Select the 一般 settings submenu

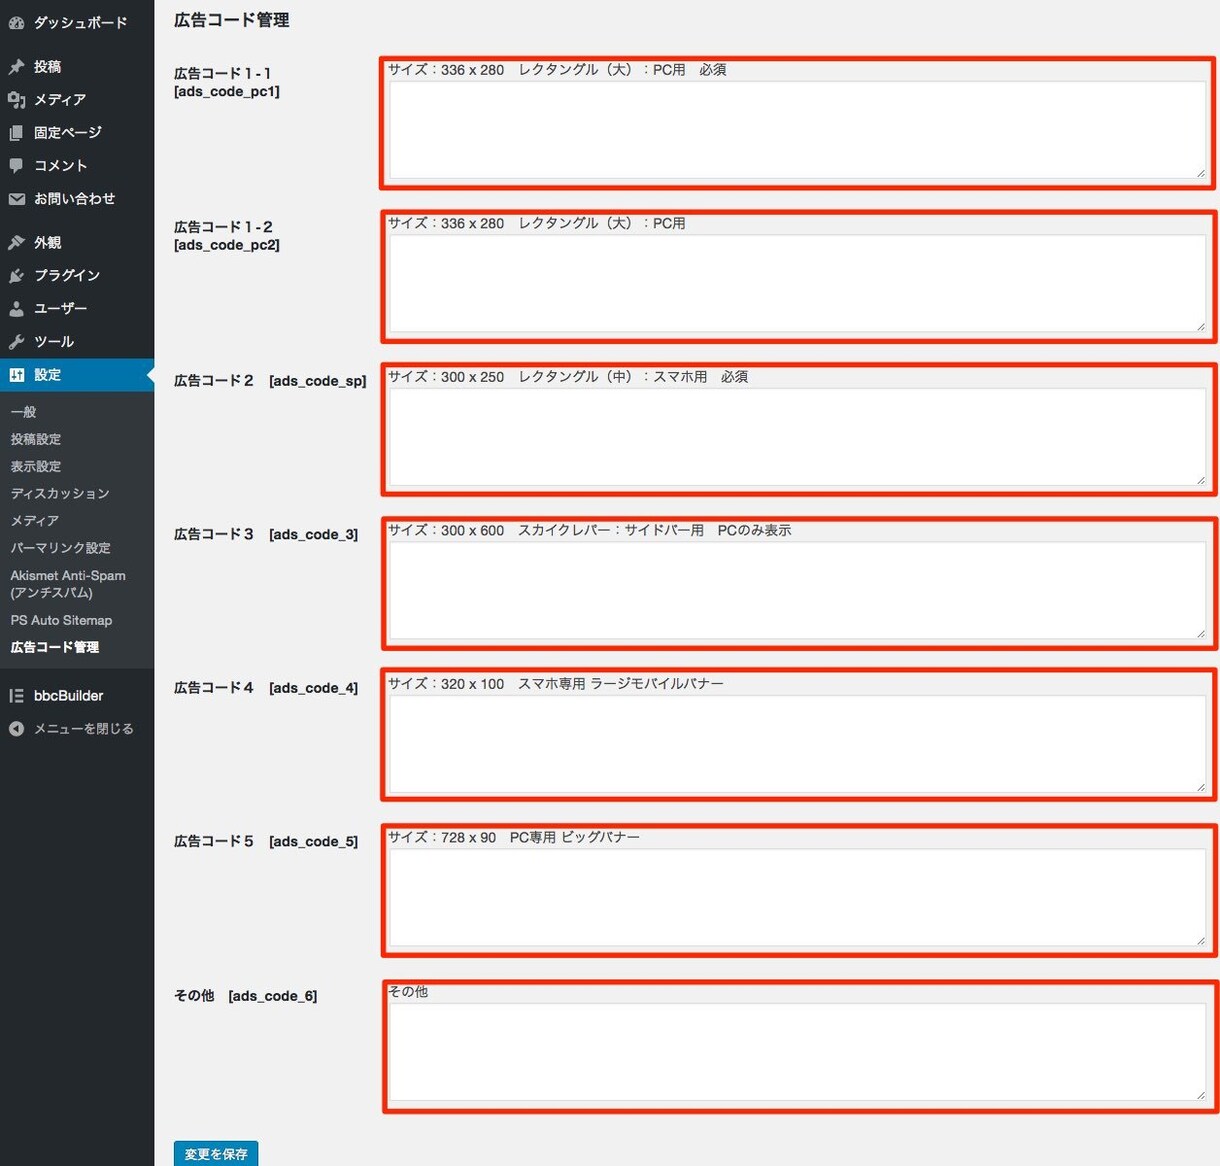coord(24,412)
